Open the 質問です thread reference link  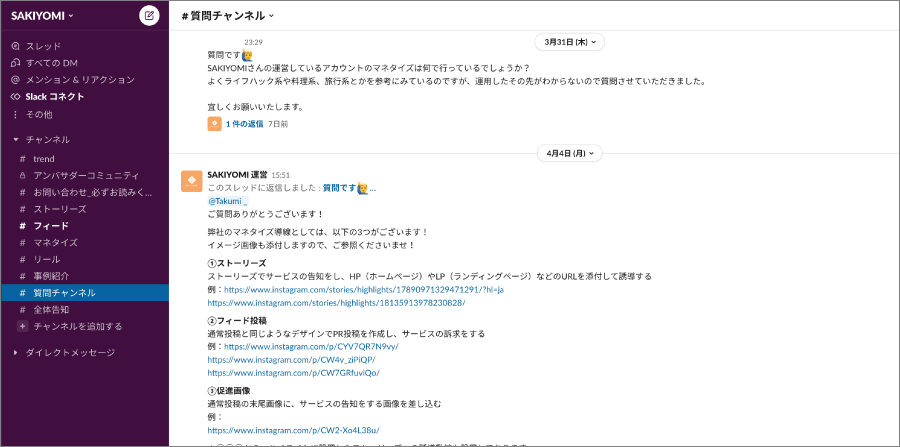pos(350,188)
